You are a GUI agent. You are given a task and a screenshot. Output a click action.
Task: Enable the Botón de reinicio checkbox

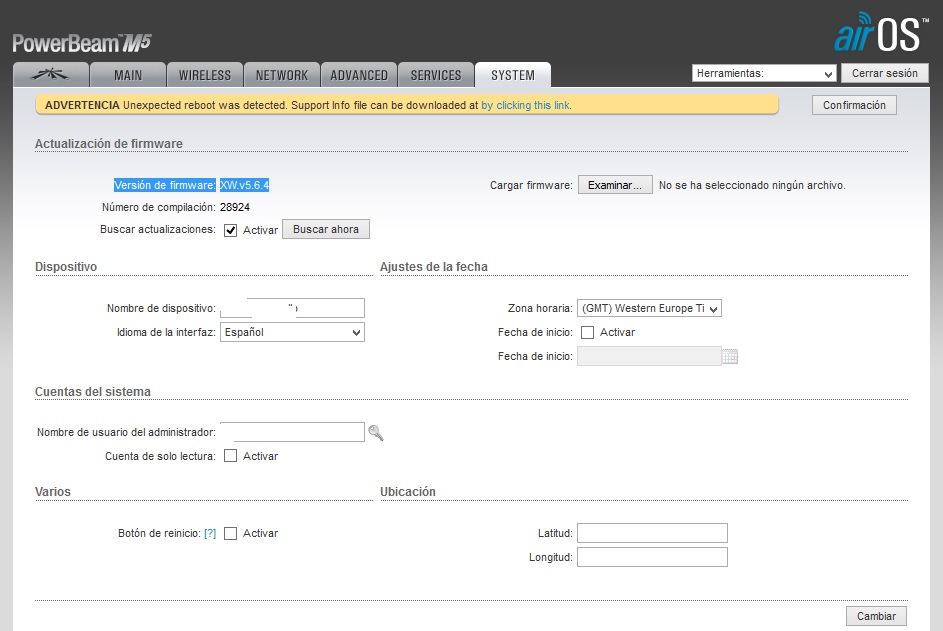(x=230, y=534)
